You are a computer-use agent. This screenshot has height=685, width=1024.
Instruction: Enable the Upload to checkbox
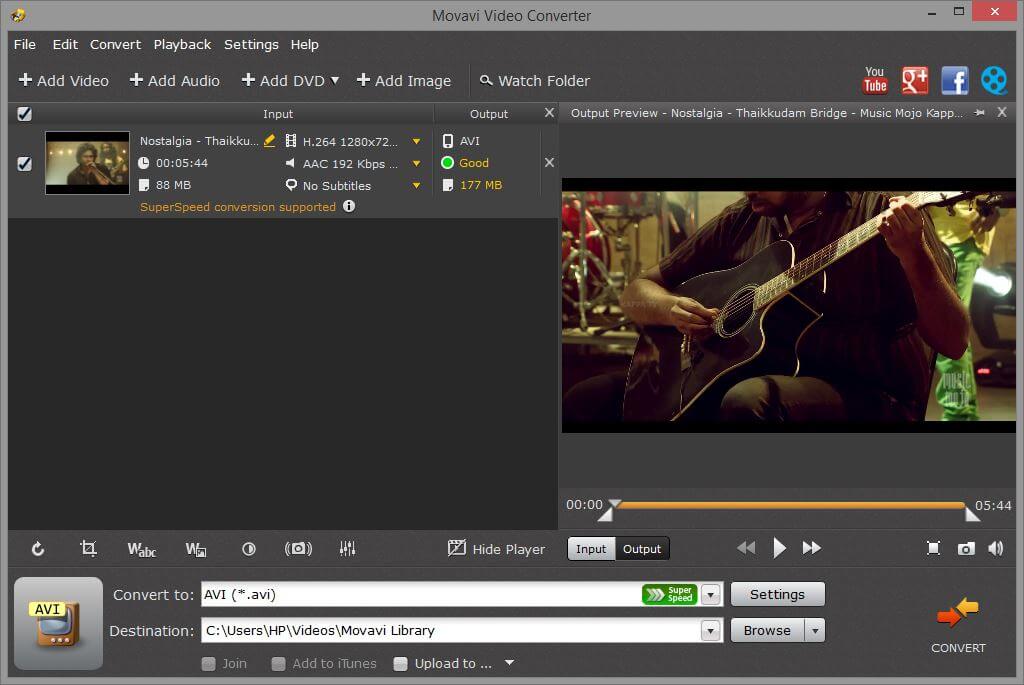(x=401, y=663)
